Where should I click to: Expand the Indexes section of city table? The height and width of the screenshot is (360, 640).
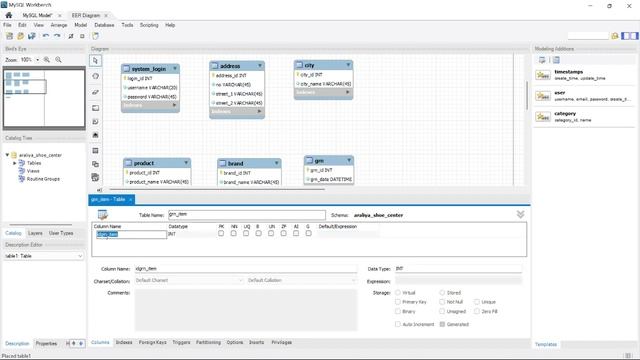point(347,92)
